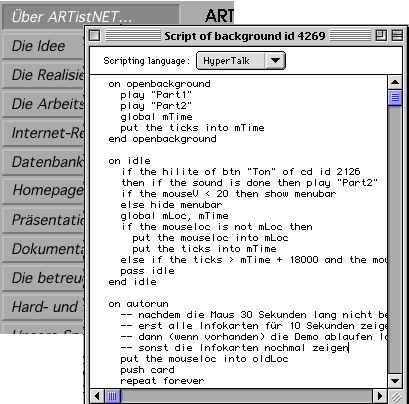Click the close box of script window
Viewport: 409px width, 404px height.
click(x=95, y=35)
